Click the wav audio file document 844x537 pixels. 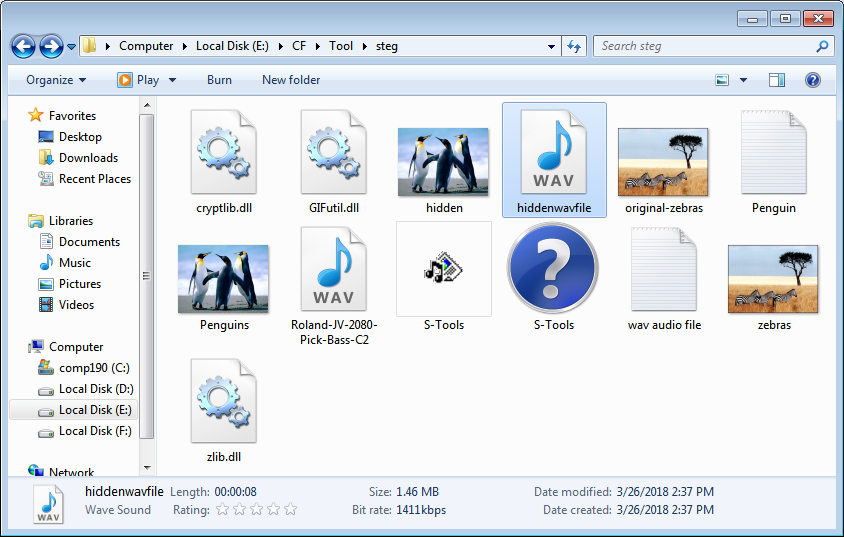(663, 270)
